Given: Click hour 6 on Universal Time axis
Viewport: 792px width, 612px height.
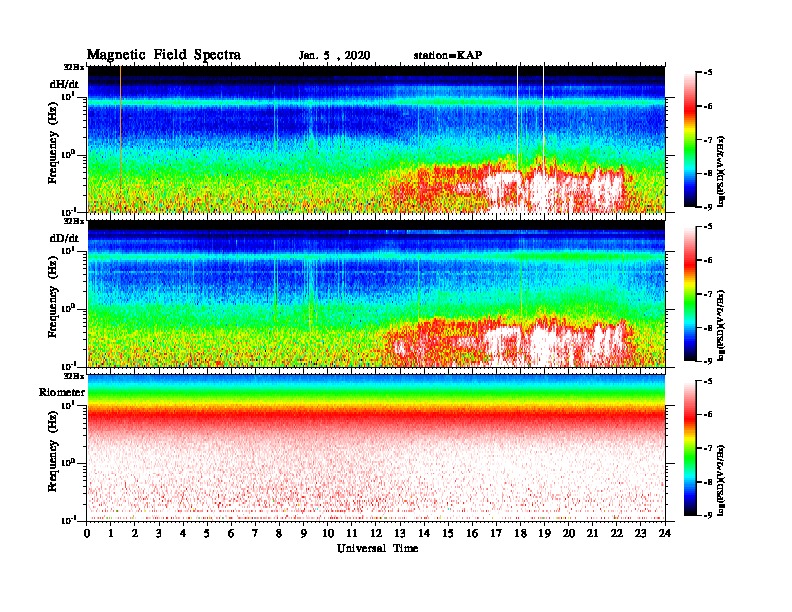Looking at the screenshot, I should point(231,533).
